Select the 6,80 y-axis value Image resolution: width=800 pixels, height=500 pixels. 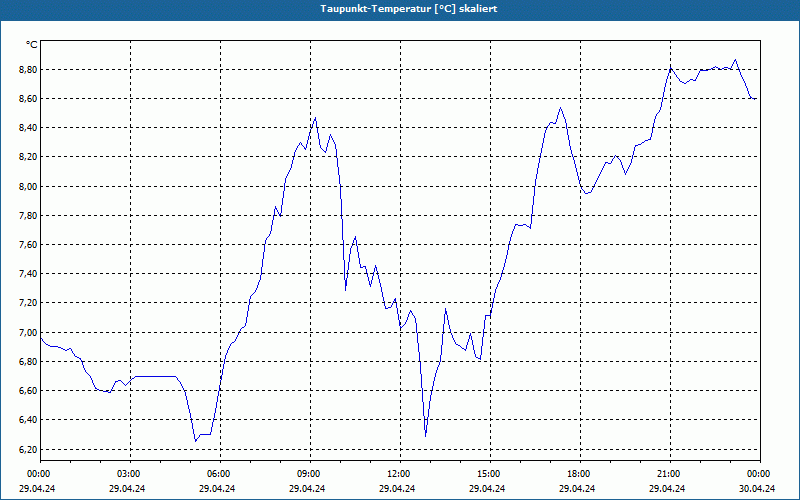(28, 361)
